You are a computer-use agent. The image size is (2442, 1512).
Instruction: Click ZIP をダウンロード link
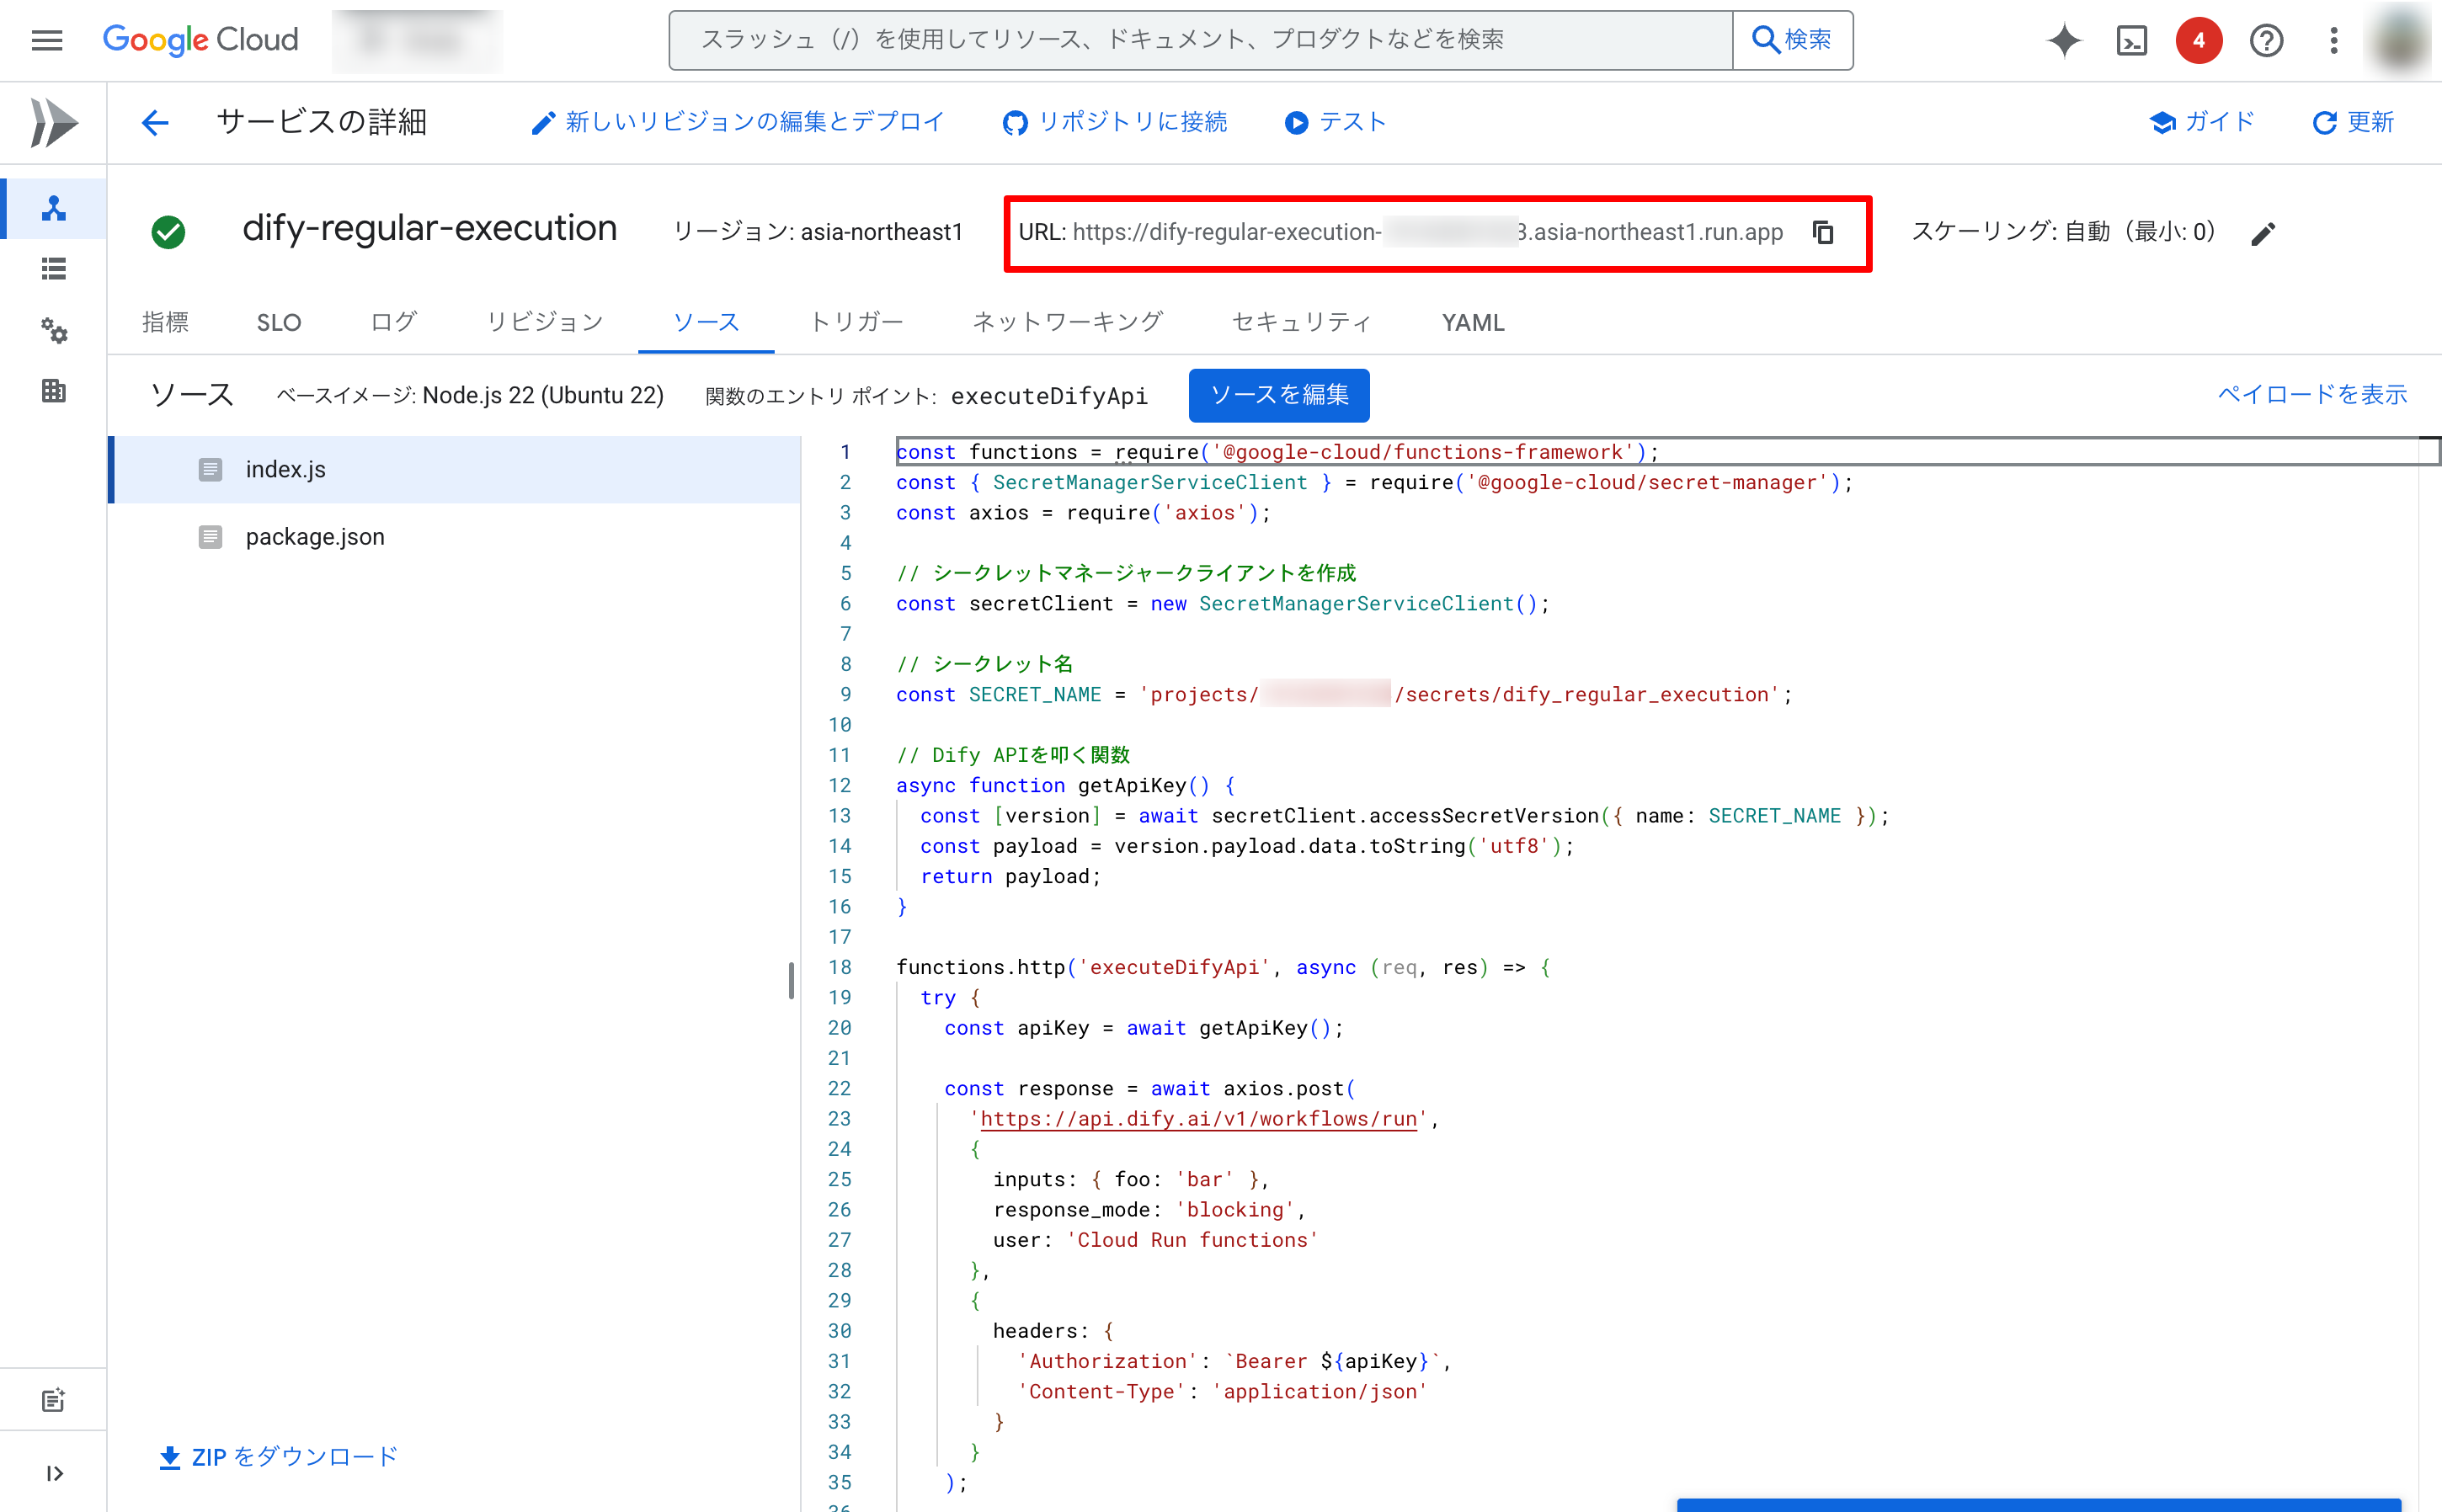point(279,1456)
